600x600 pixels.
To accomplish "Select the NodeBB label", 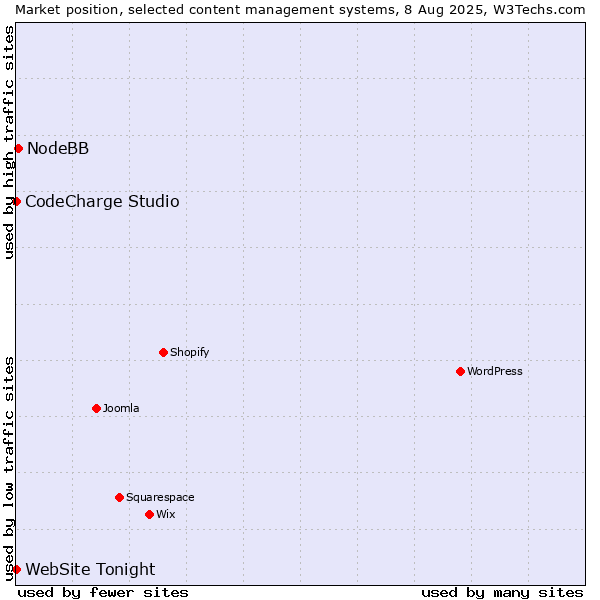I will [58, 148].
